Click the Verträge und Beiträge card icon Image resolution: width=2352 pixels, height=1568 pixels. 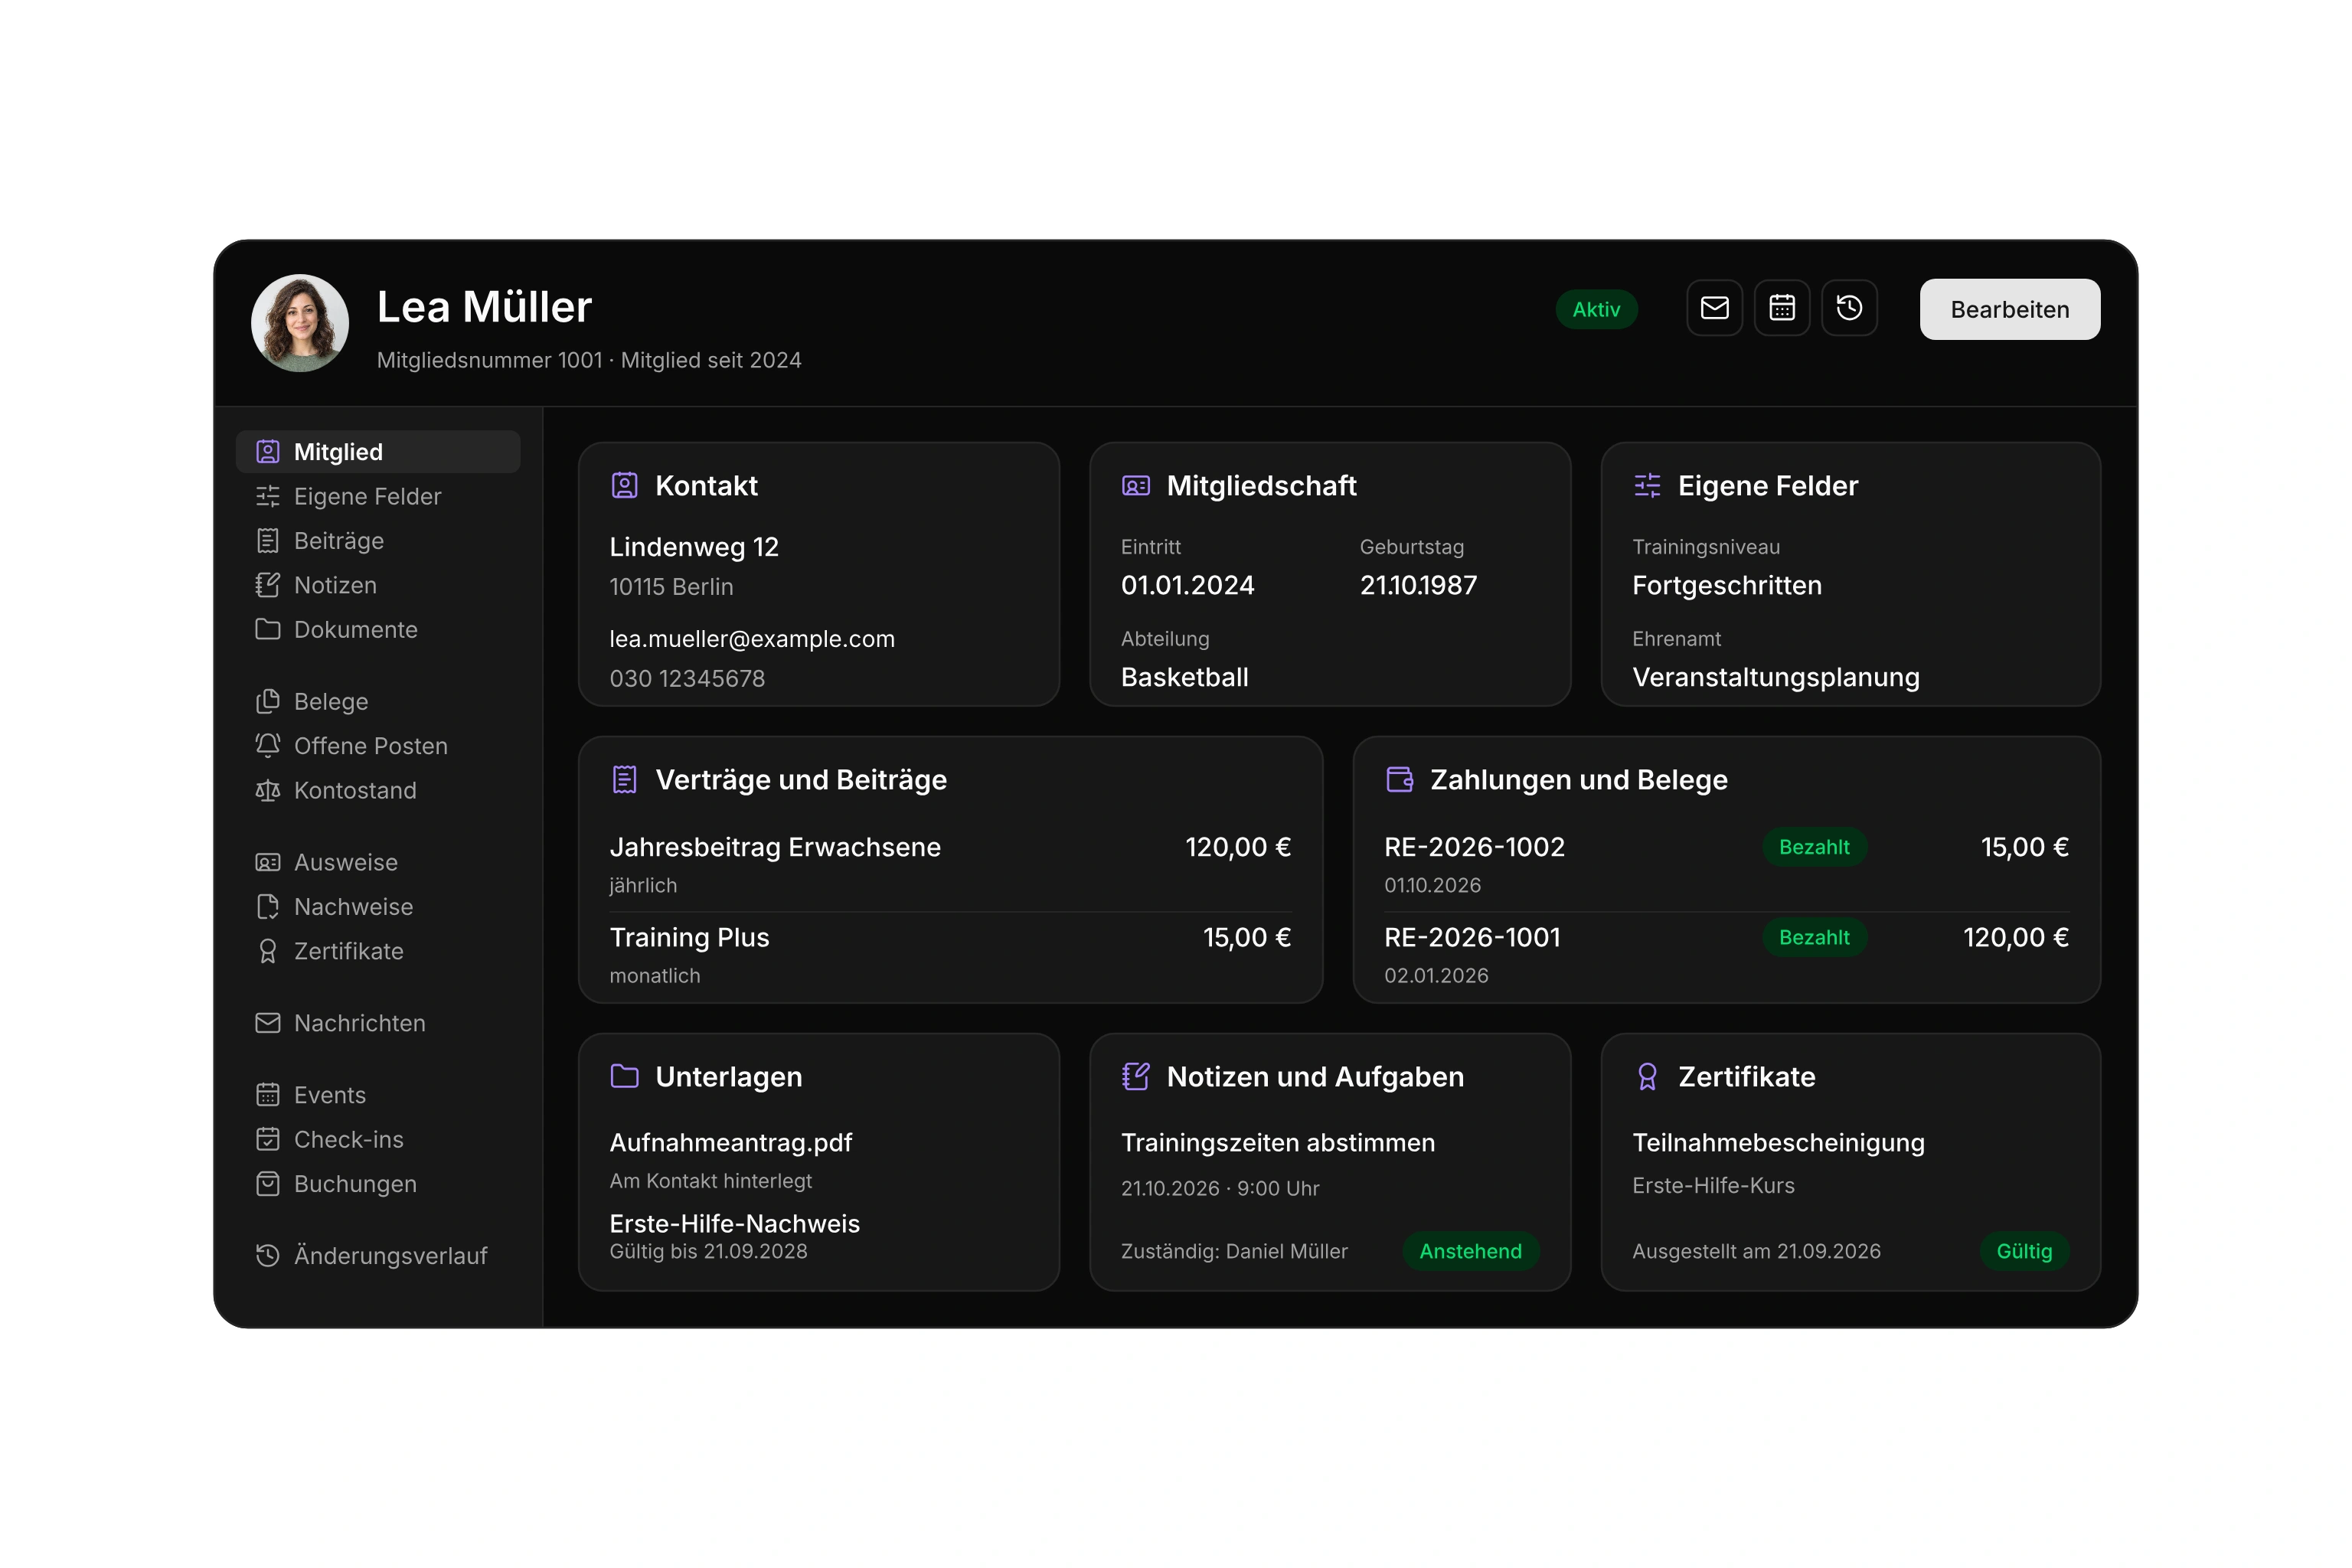coord(624,779)
